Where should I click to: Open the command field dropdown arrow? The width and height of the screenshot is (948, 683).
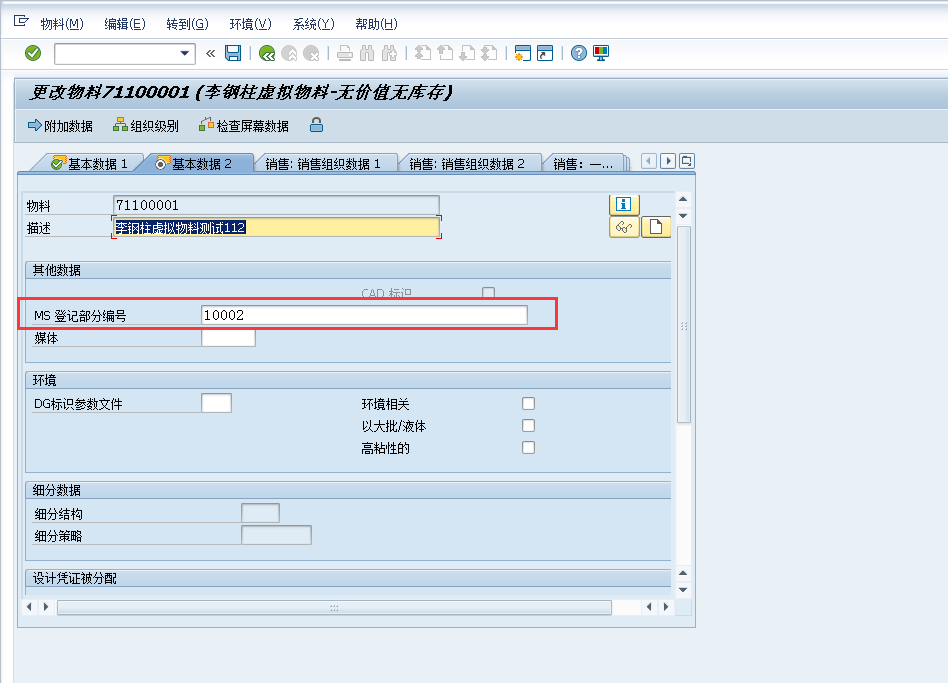184,52
